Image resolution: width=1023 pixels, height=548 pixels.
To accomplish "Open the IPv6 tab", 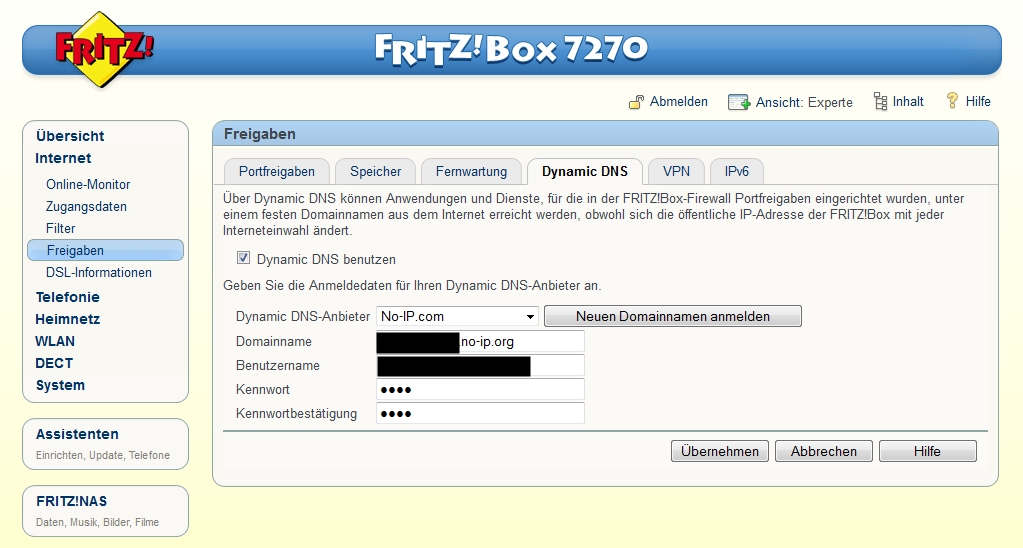I will click(737, 172).
